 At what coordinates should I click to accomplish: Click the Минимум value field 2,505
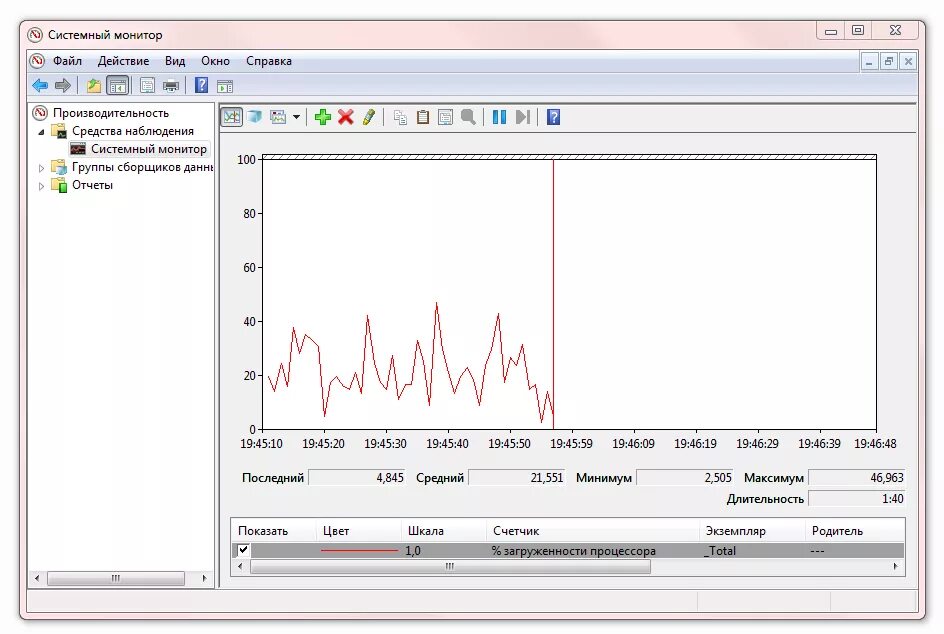click(x=685, y=477)
